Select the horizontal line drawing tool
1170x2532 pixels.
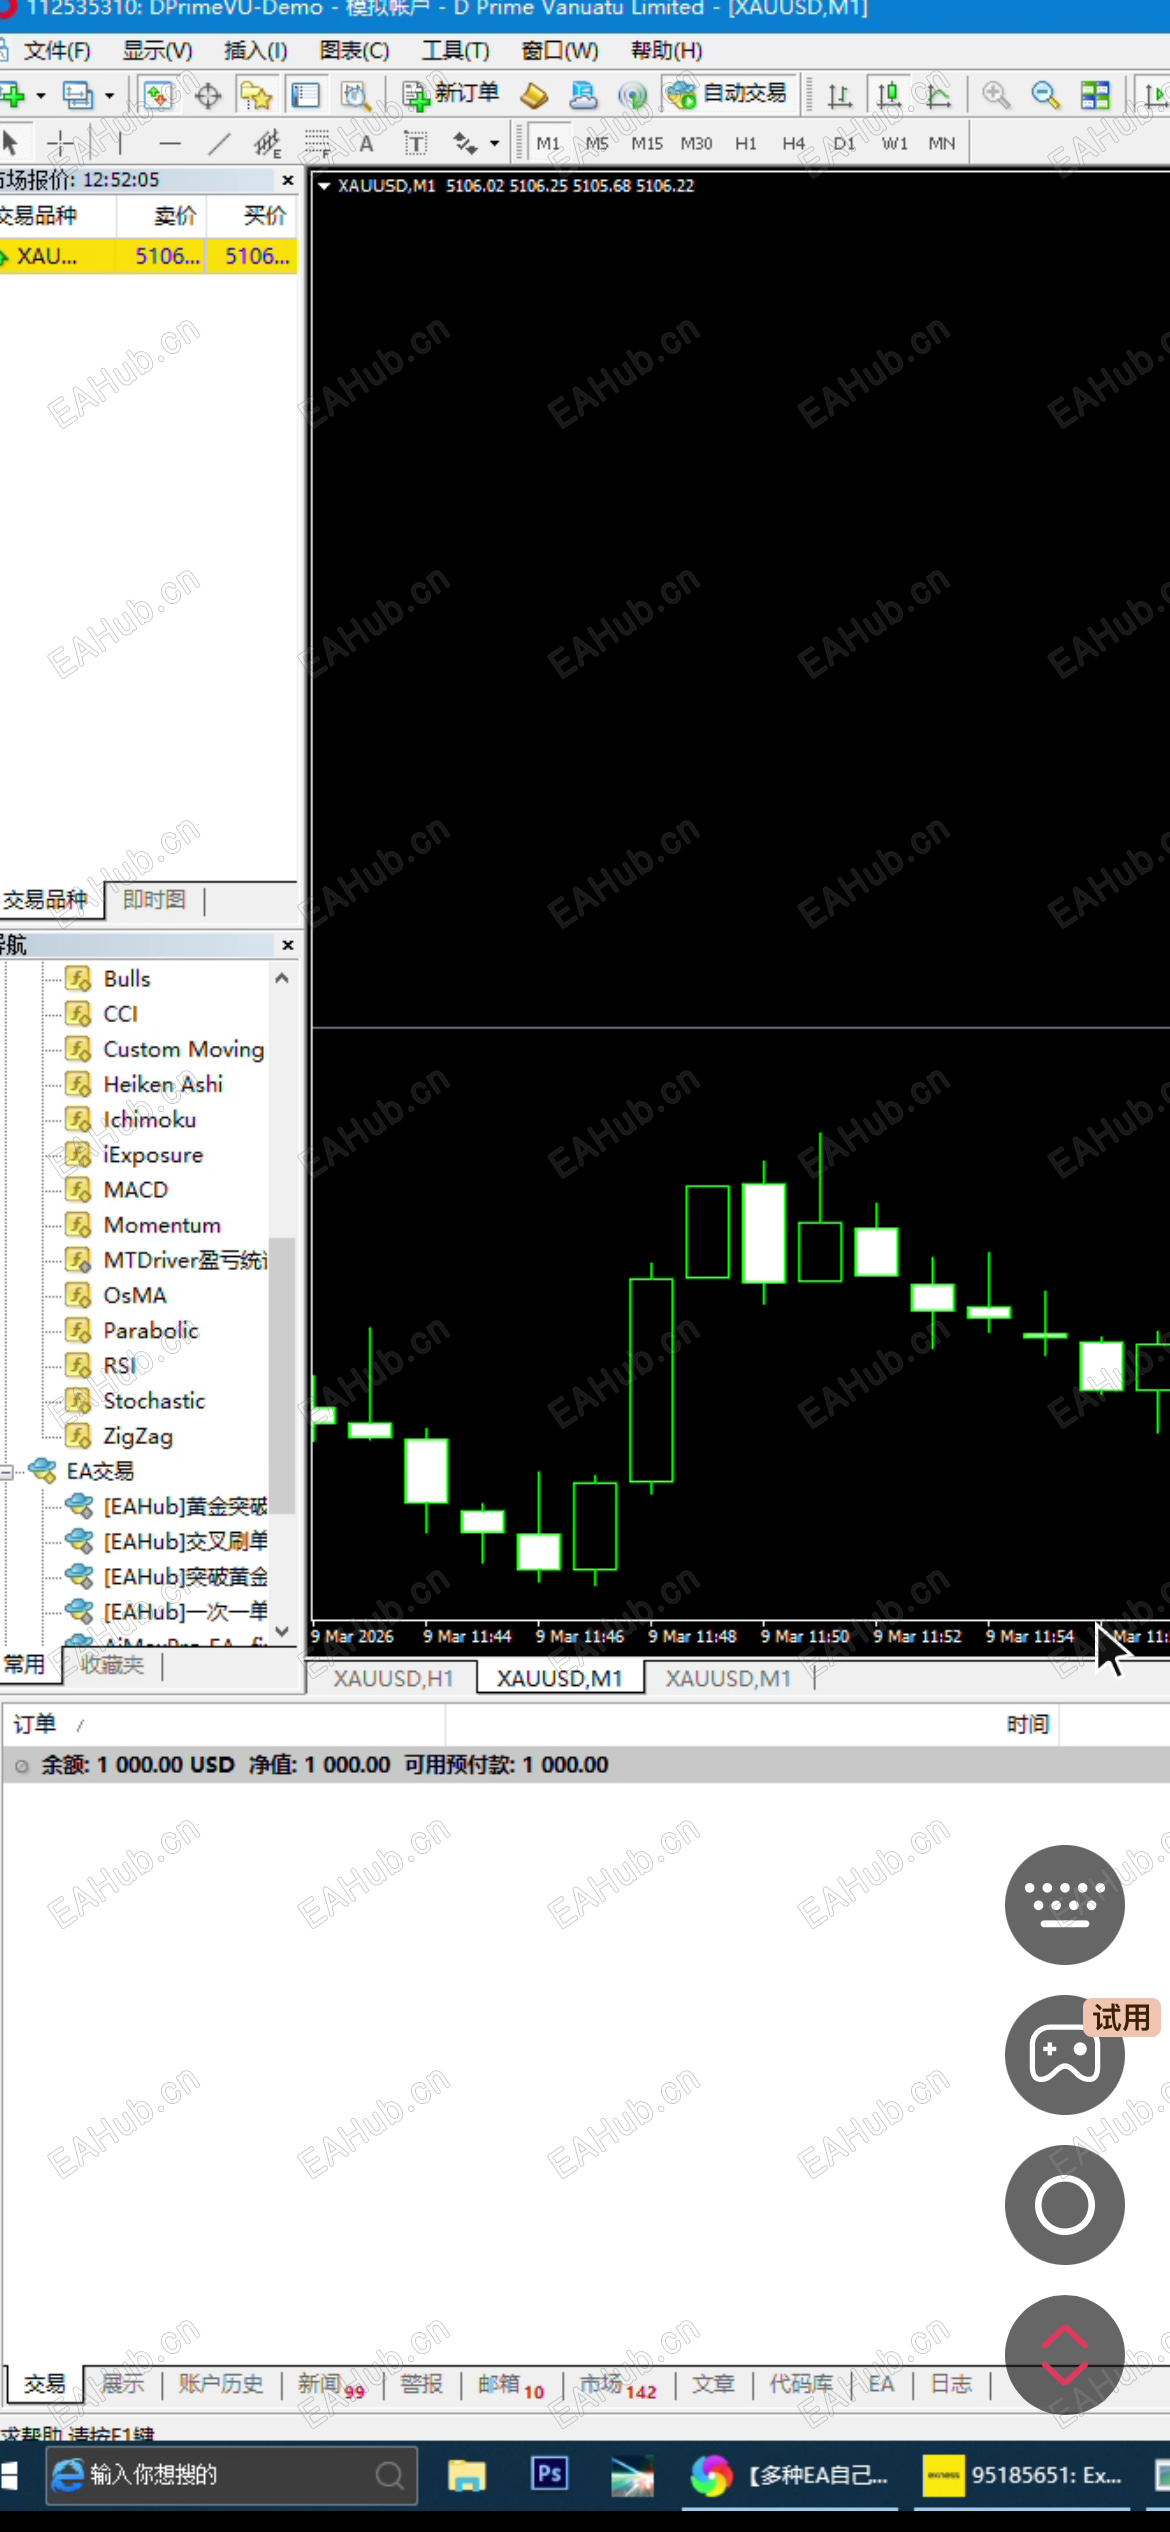coord(170,143)
